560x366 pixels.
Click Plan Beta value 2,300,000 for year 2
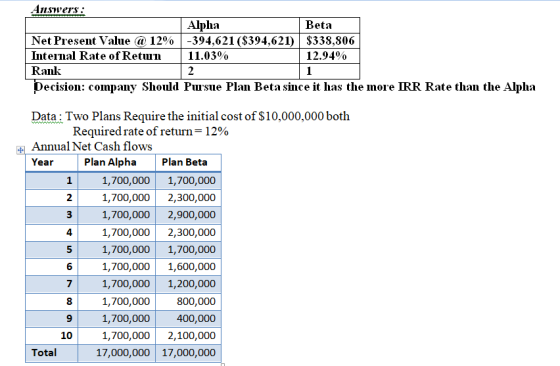pyautogui.click(x=188, y=197)
